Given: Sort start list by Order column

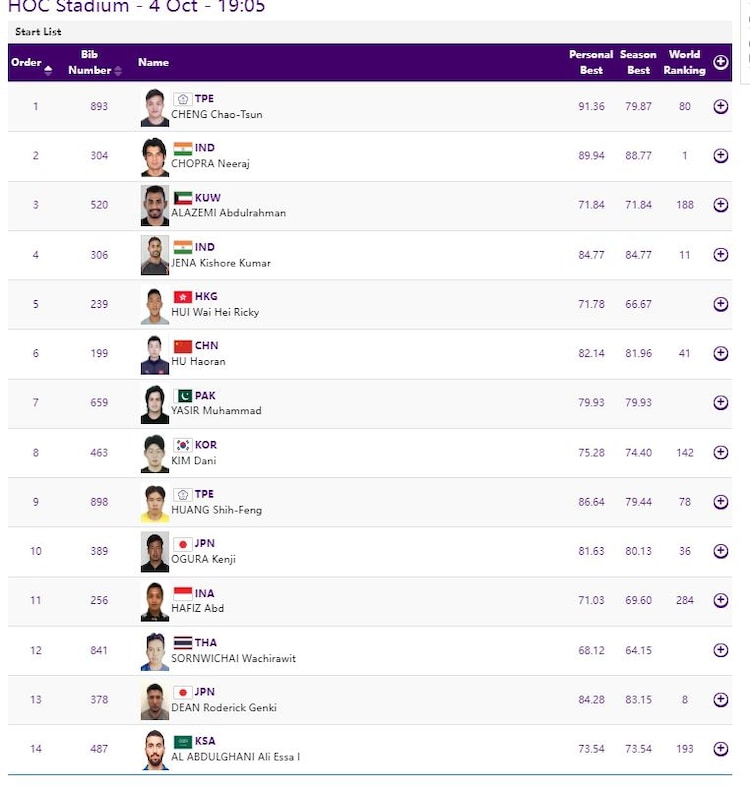Looking at the screenshot, I should tap(31, 63).
